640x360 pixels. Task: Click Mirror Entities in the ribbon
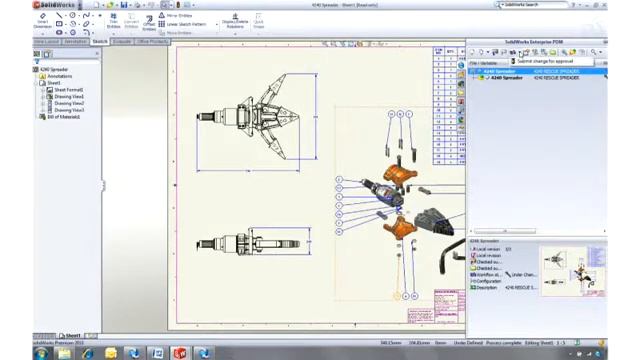tap(175, 16)
